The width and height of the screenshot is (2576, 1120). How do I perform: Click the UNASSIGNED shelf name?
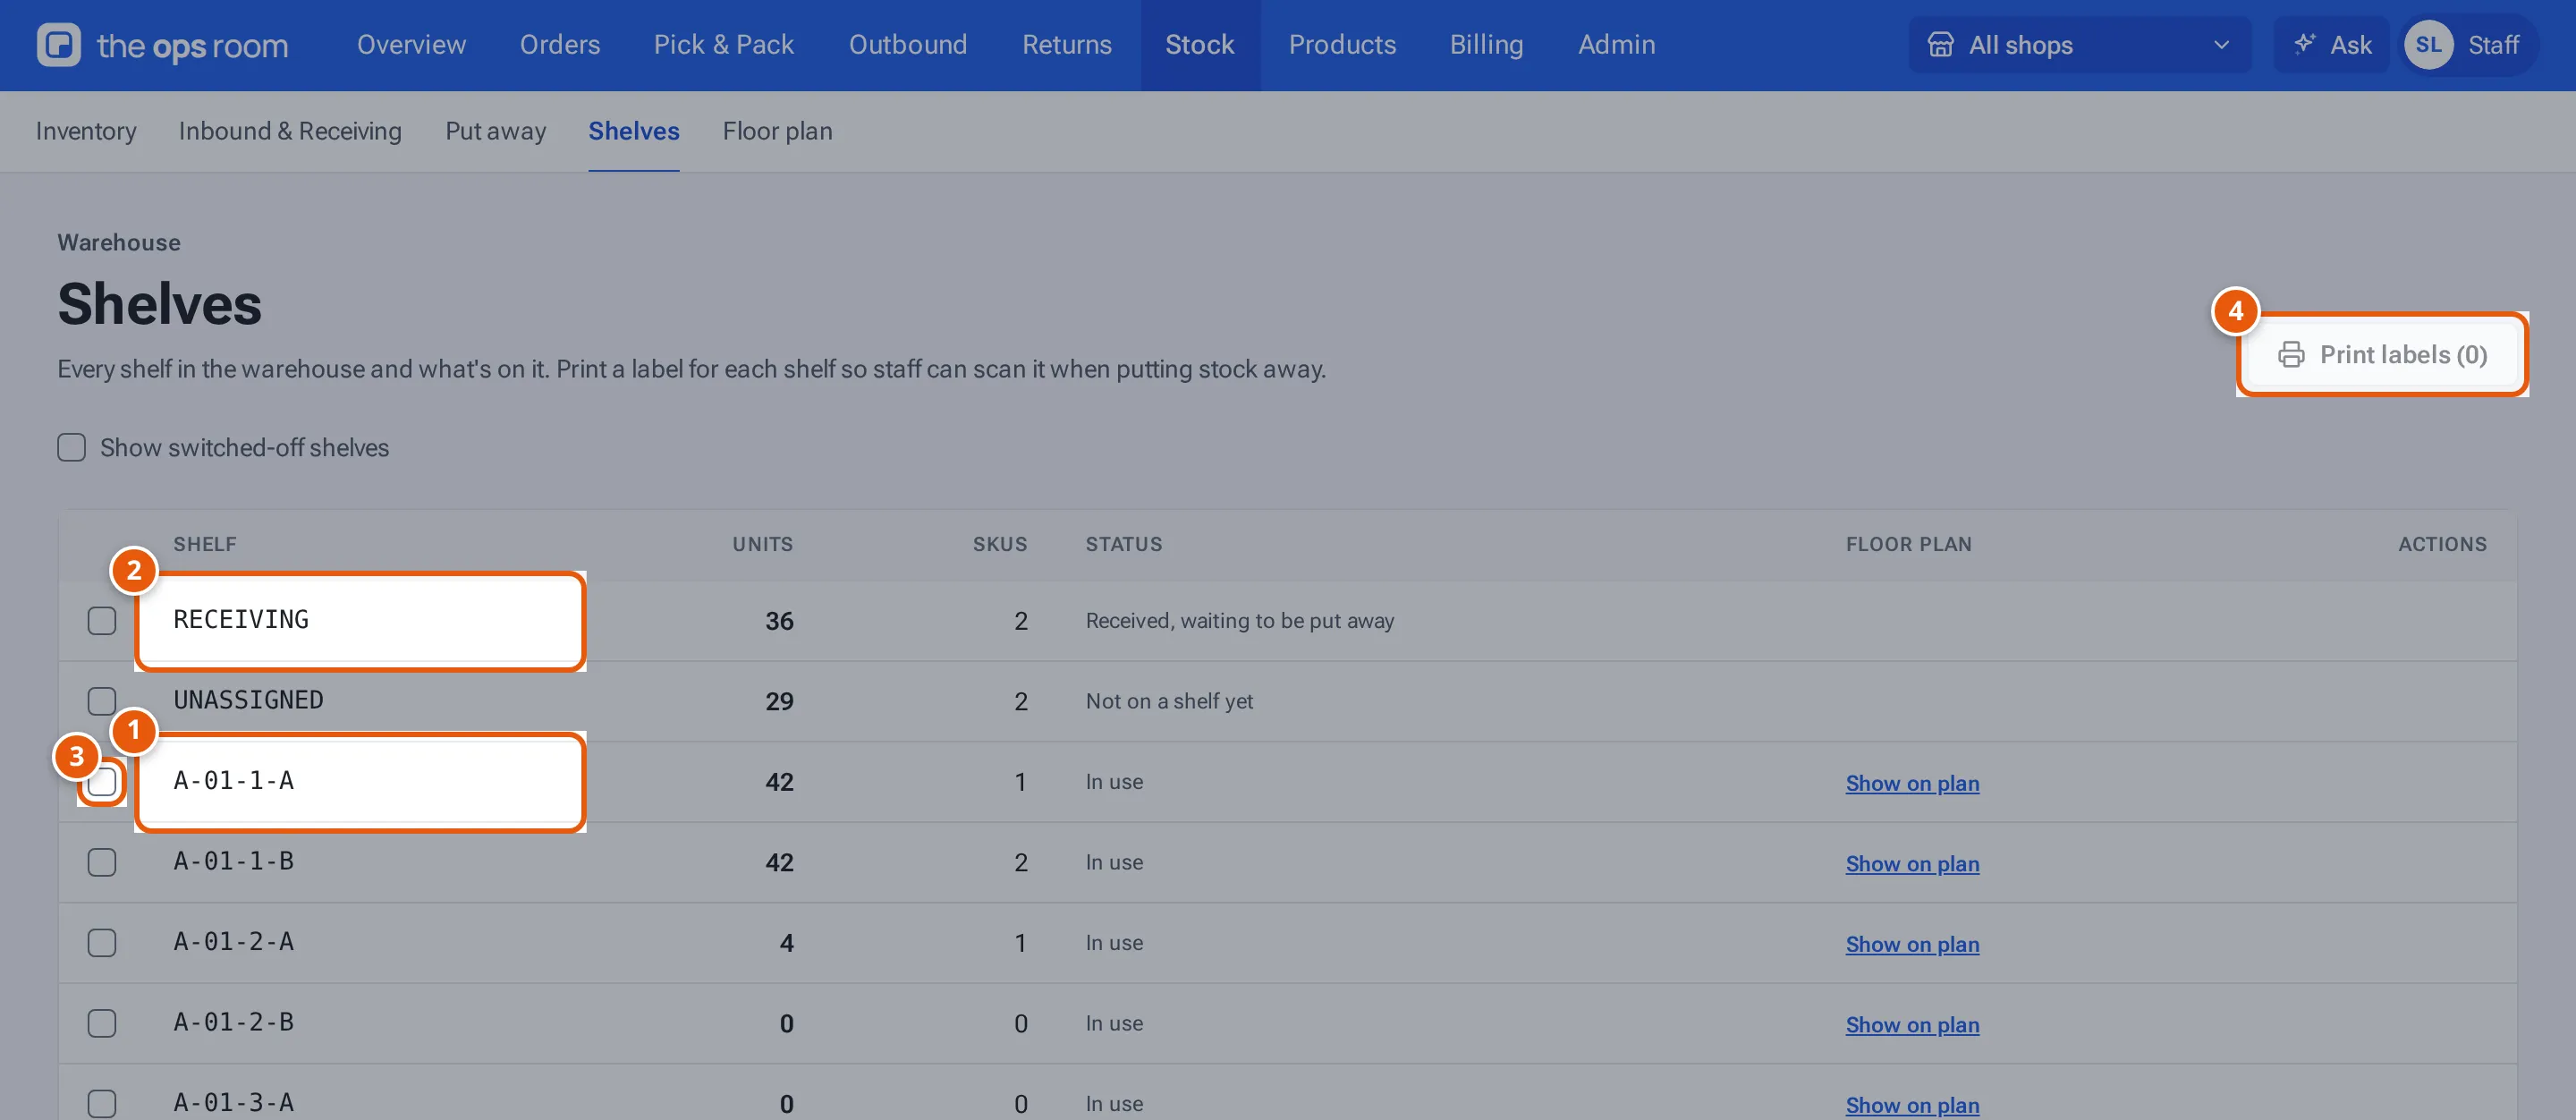pos(249,700)
